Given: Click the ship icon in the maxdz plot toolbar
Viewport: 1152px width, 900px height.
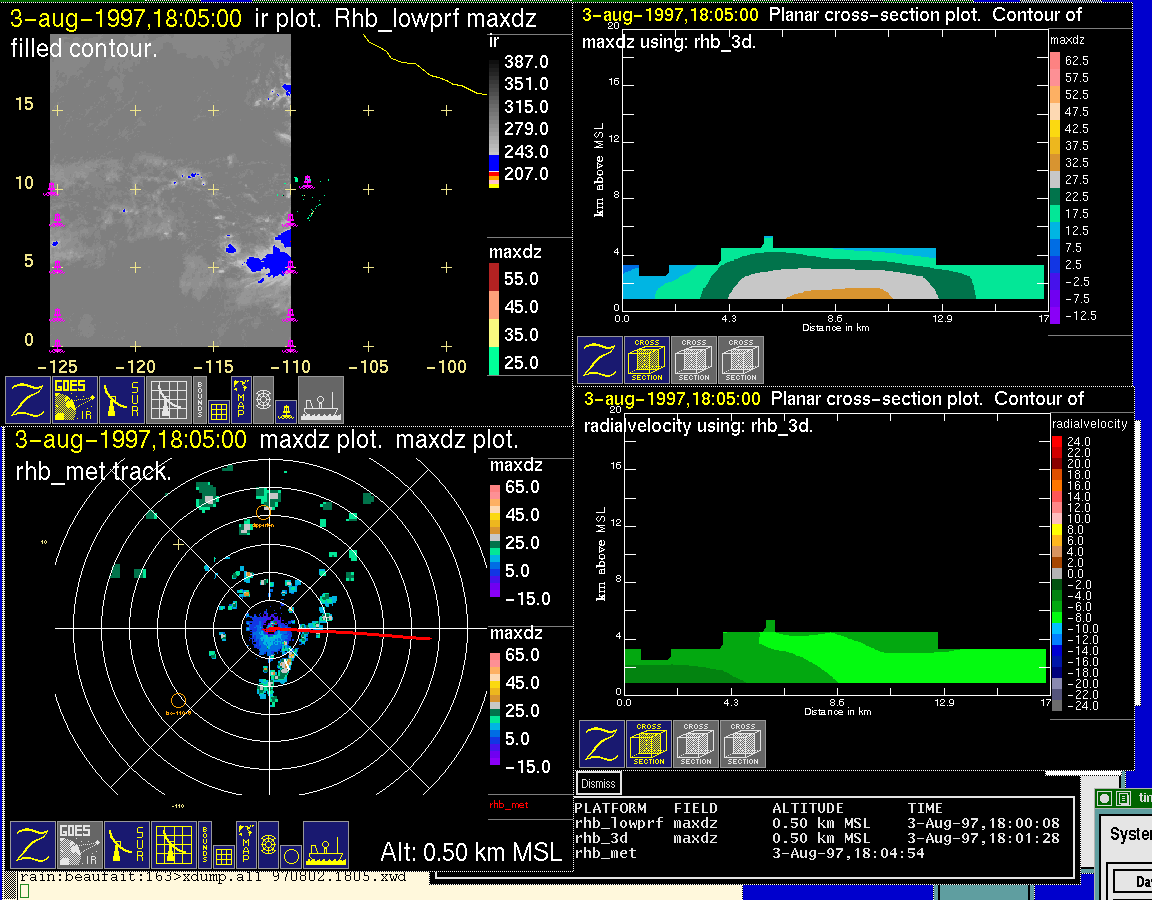Looking at the screenshot, I should click(326, 845).
